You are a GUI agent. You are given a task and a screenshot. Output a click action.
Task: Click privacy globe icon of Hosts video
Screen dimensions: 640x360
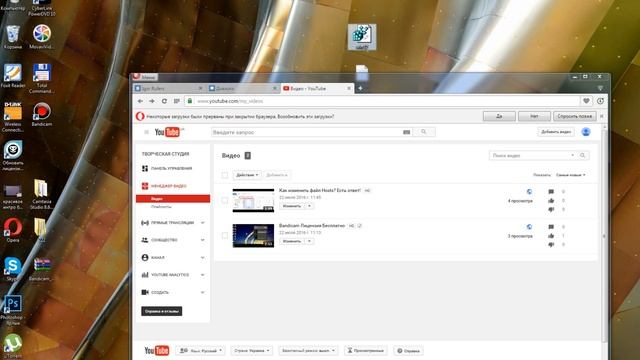coord(529,191)
